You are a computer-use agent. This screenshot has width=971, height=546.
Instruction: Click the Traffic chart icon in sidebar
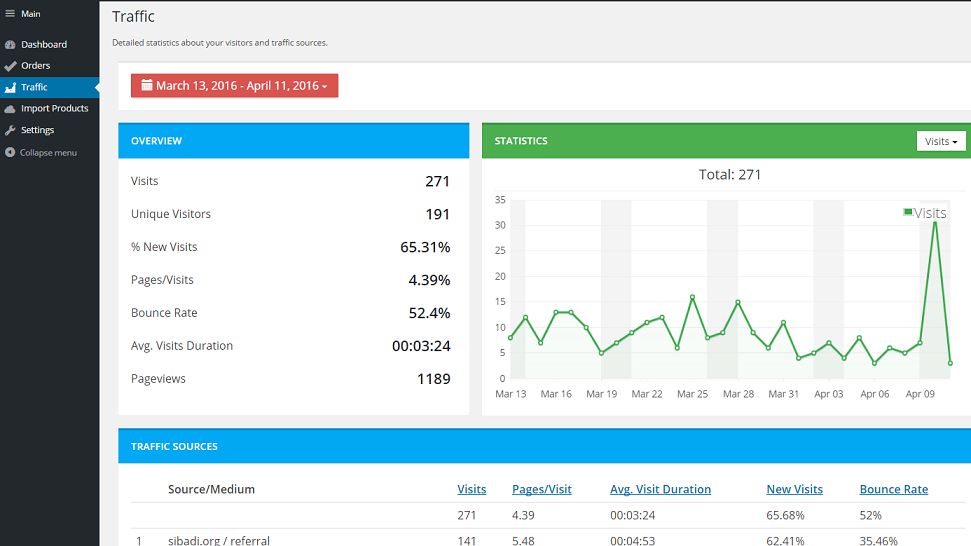pos(10,88)
